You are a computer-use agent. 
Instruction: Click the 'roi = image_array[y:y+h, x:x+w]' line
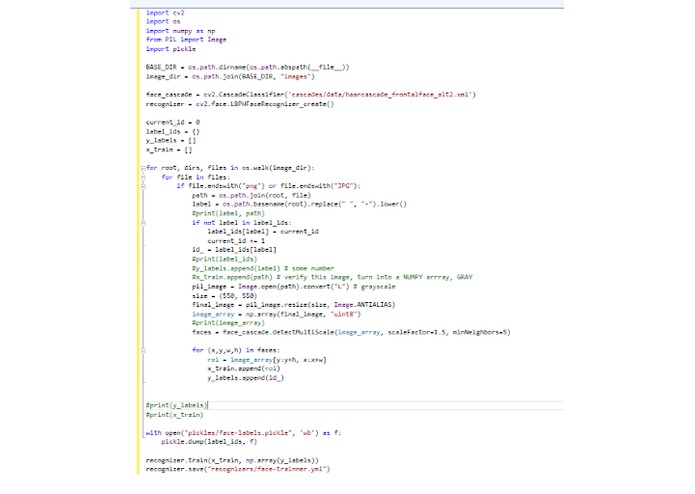pos(267,360)
